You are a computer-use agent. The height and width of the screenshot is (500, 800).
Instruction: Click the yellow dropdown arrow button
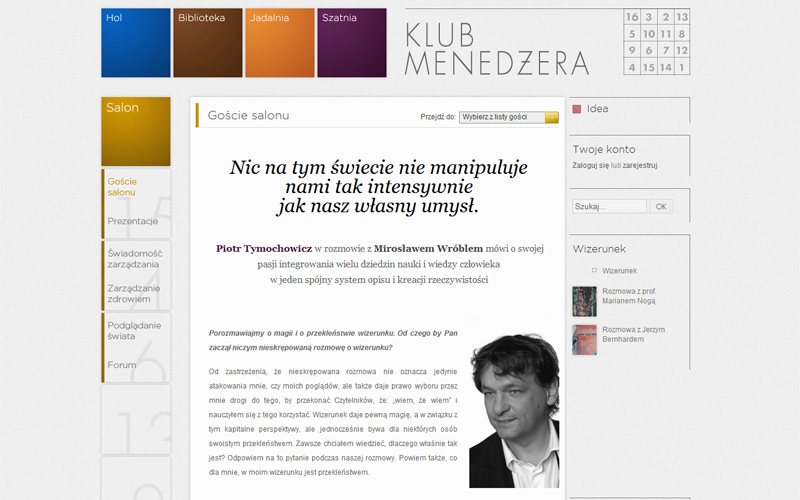552,117
